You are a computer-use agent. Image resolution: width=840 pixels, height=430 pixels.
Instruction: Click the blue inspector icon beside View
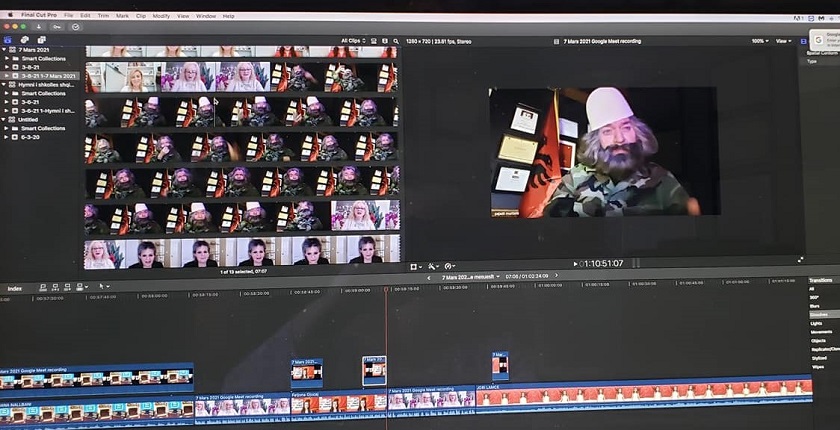point(803,41)
